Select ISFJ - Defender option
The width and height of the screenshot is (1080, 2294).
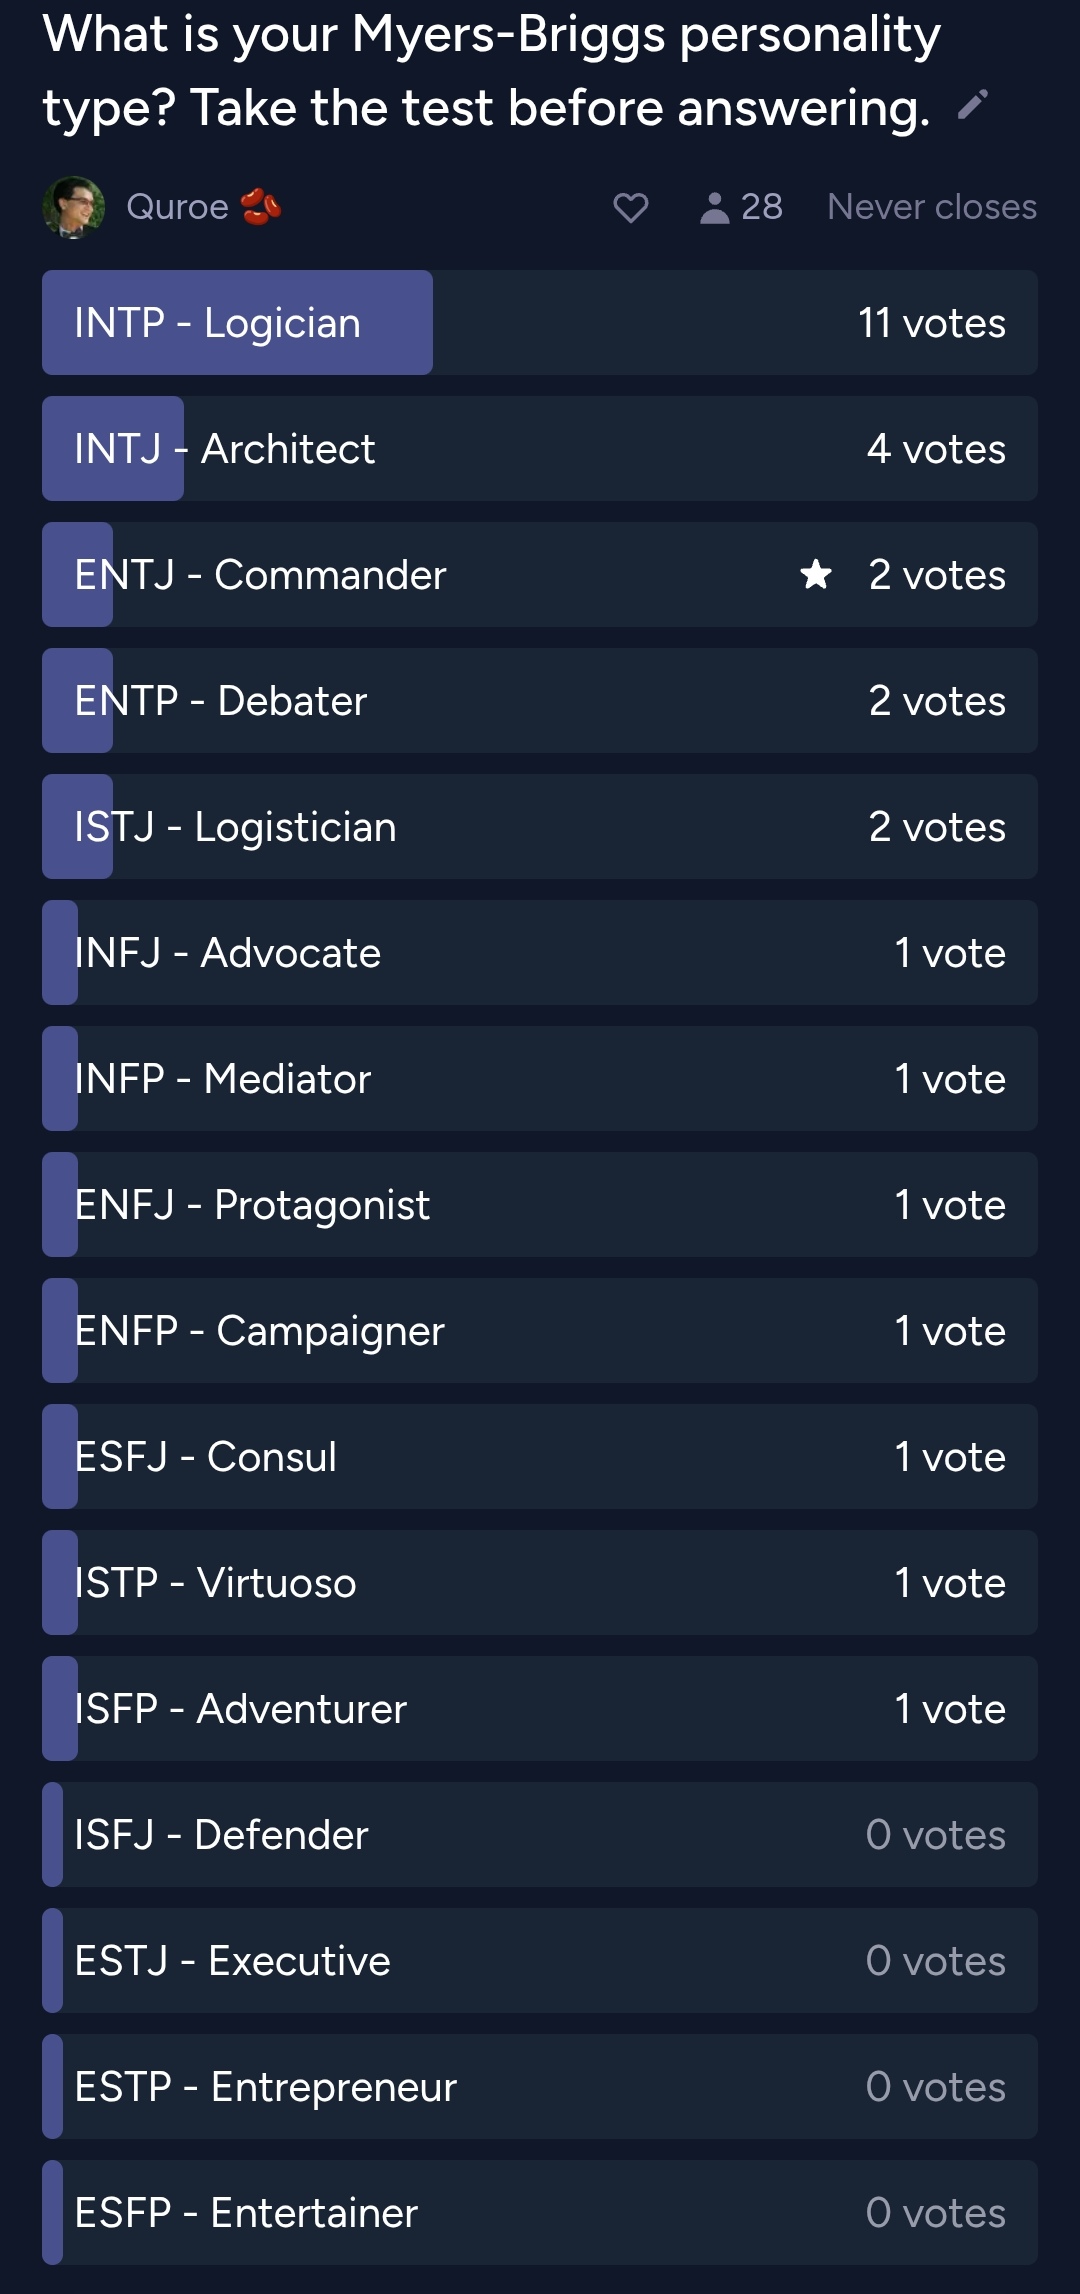point(540,1835)
